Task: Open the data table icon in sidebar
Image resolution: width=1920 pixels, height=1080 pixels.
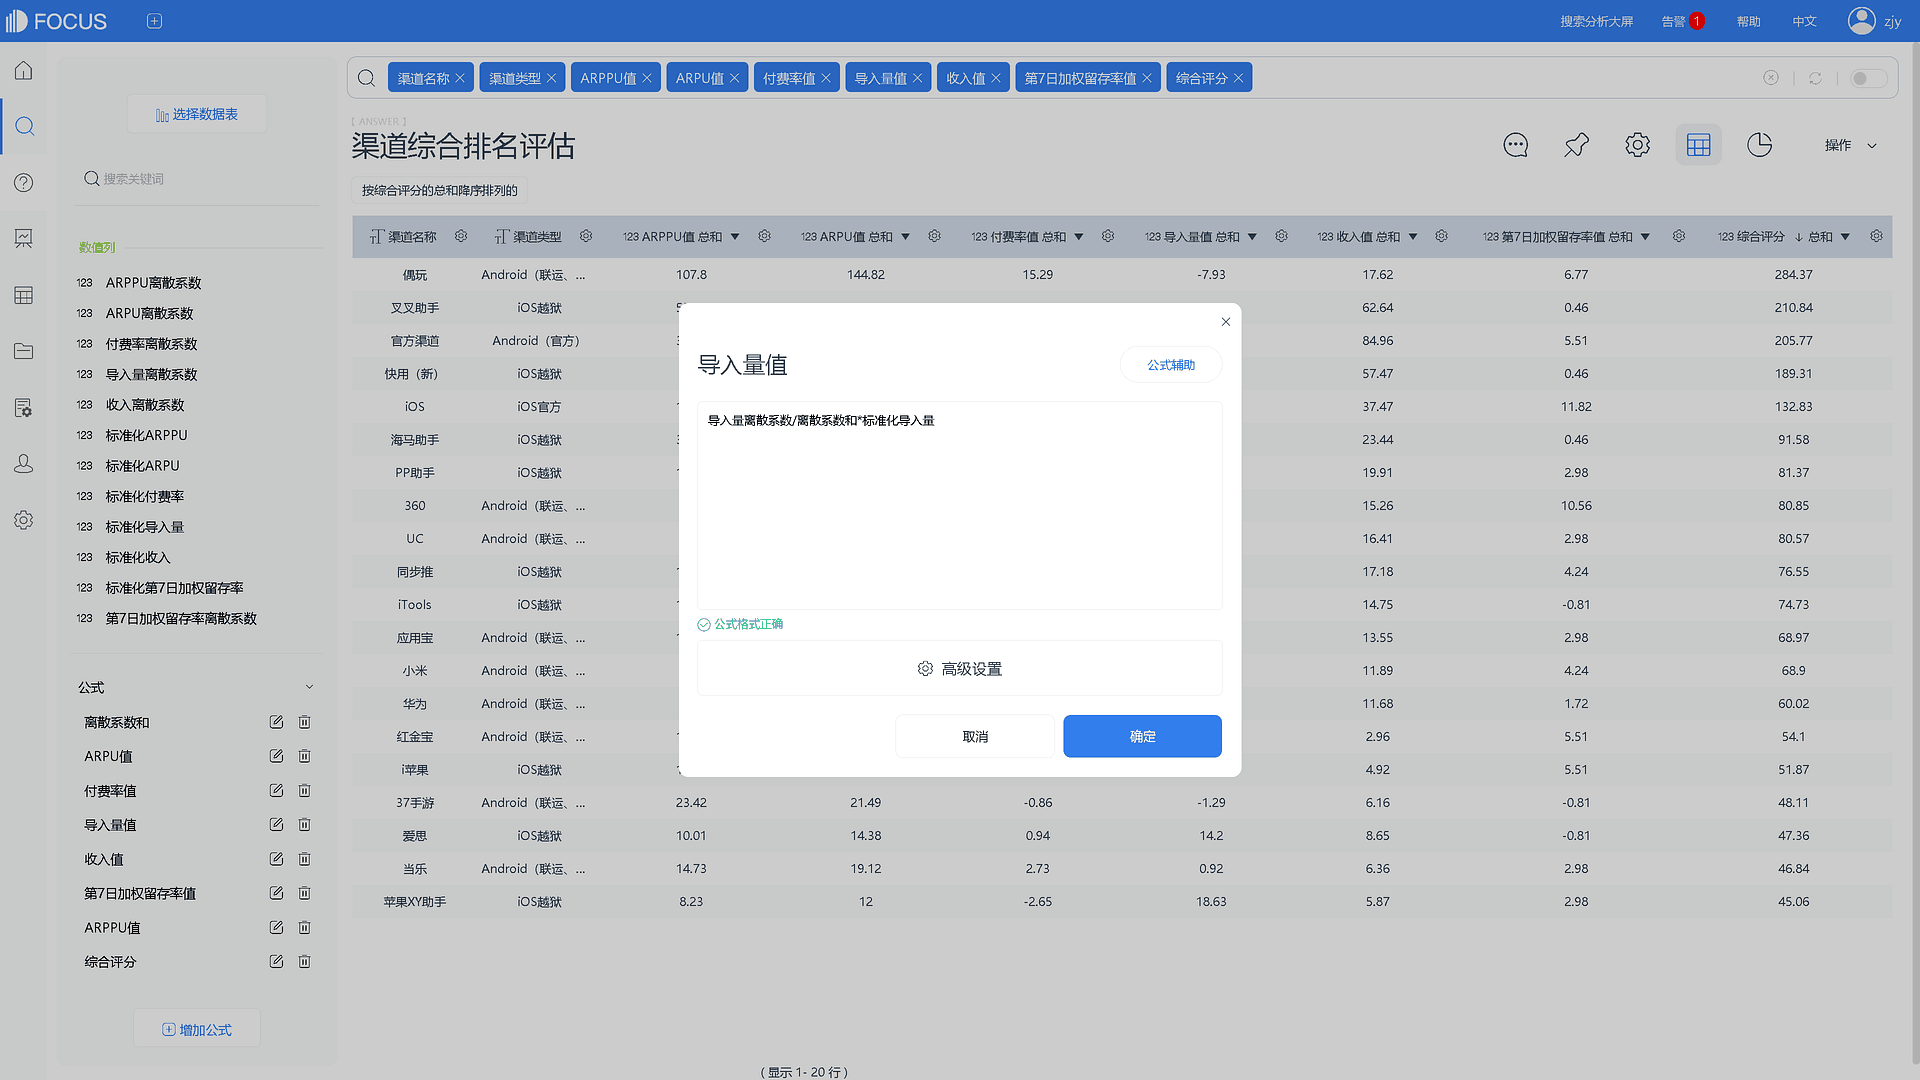Action: point(24,295)
